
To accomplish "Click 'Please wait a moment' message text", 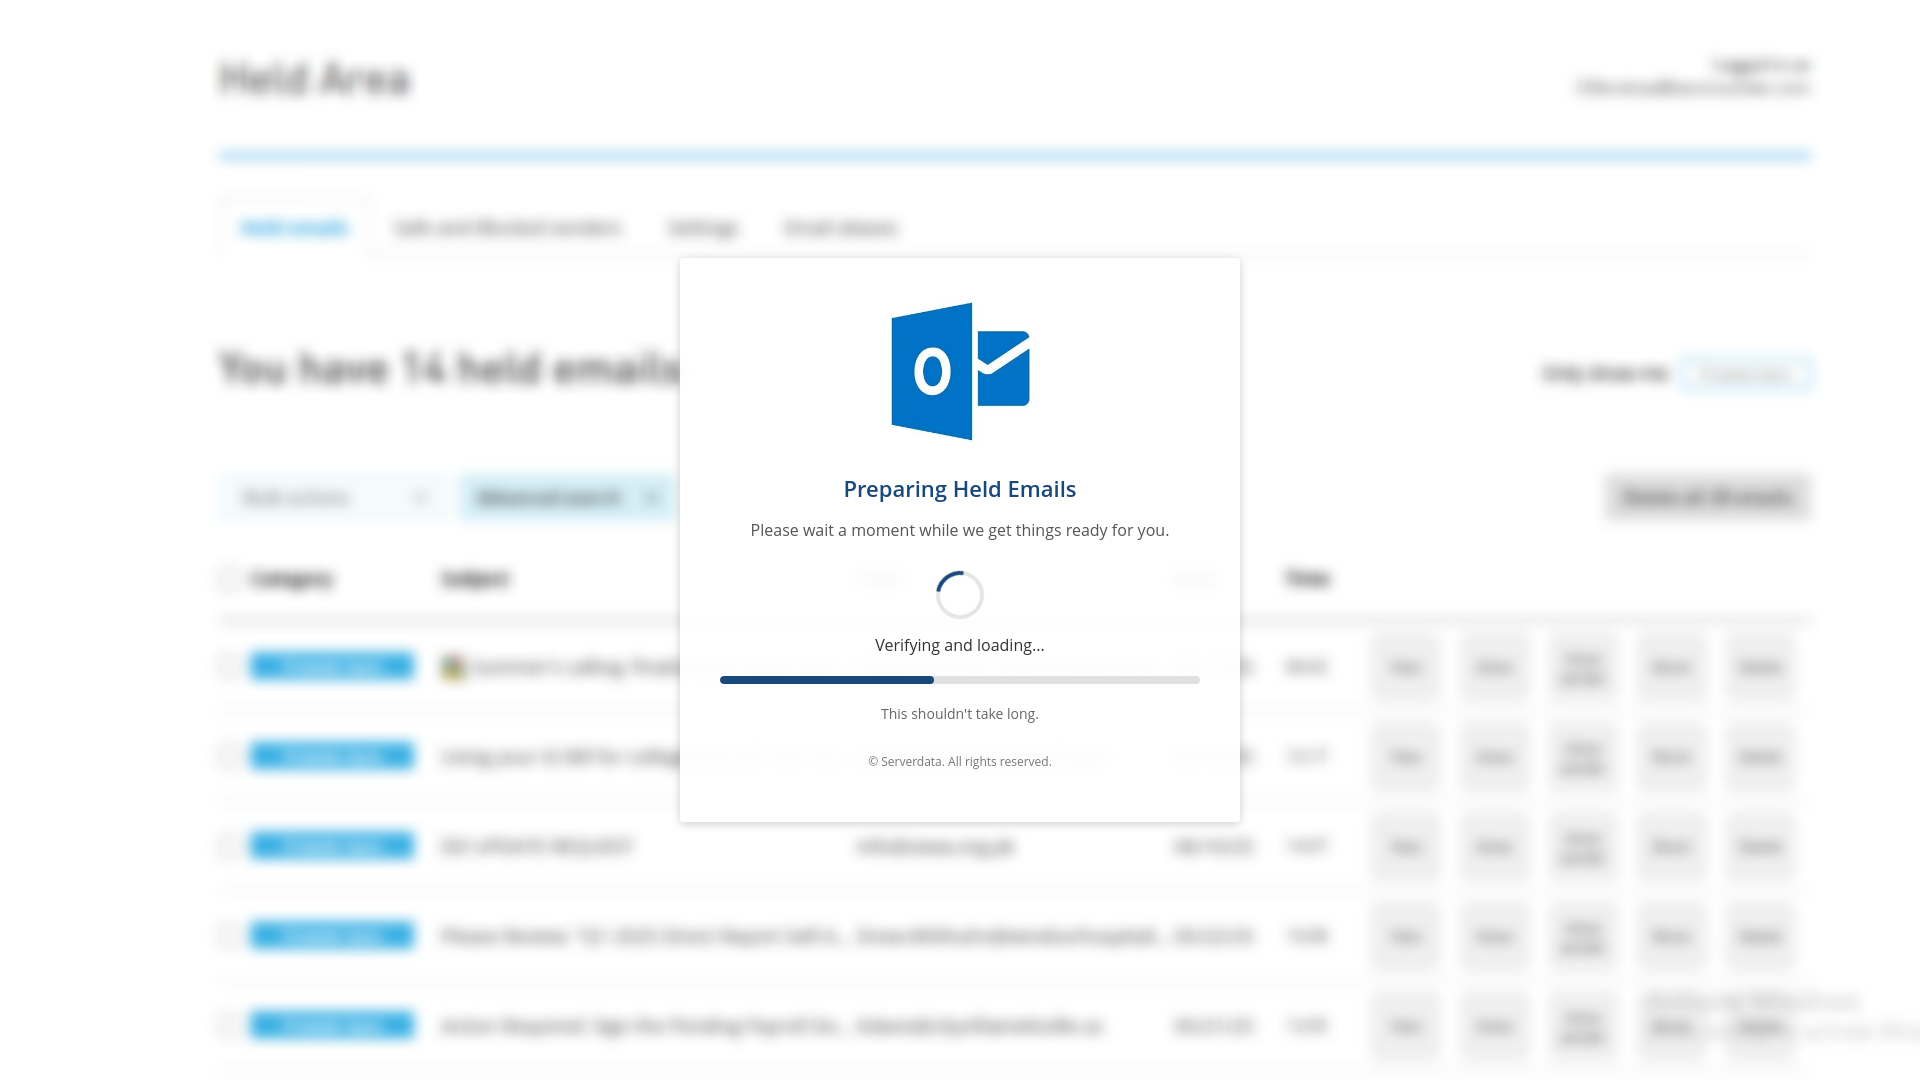I will click(960, 530).
